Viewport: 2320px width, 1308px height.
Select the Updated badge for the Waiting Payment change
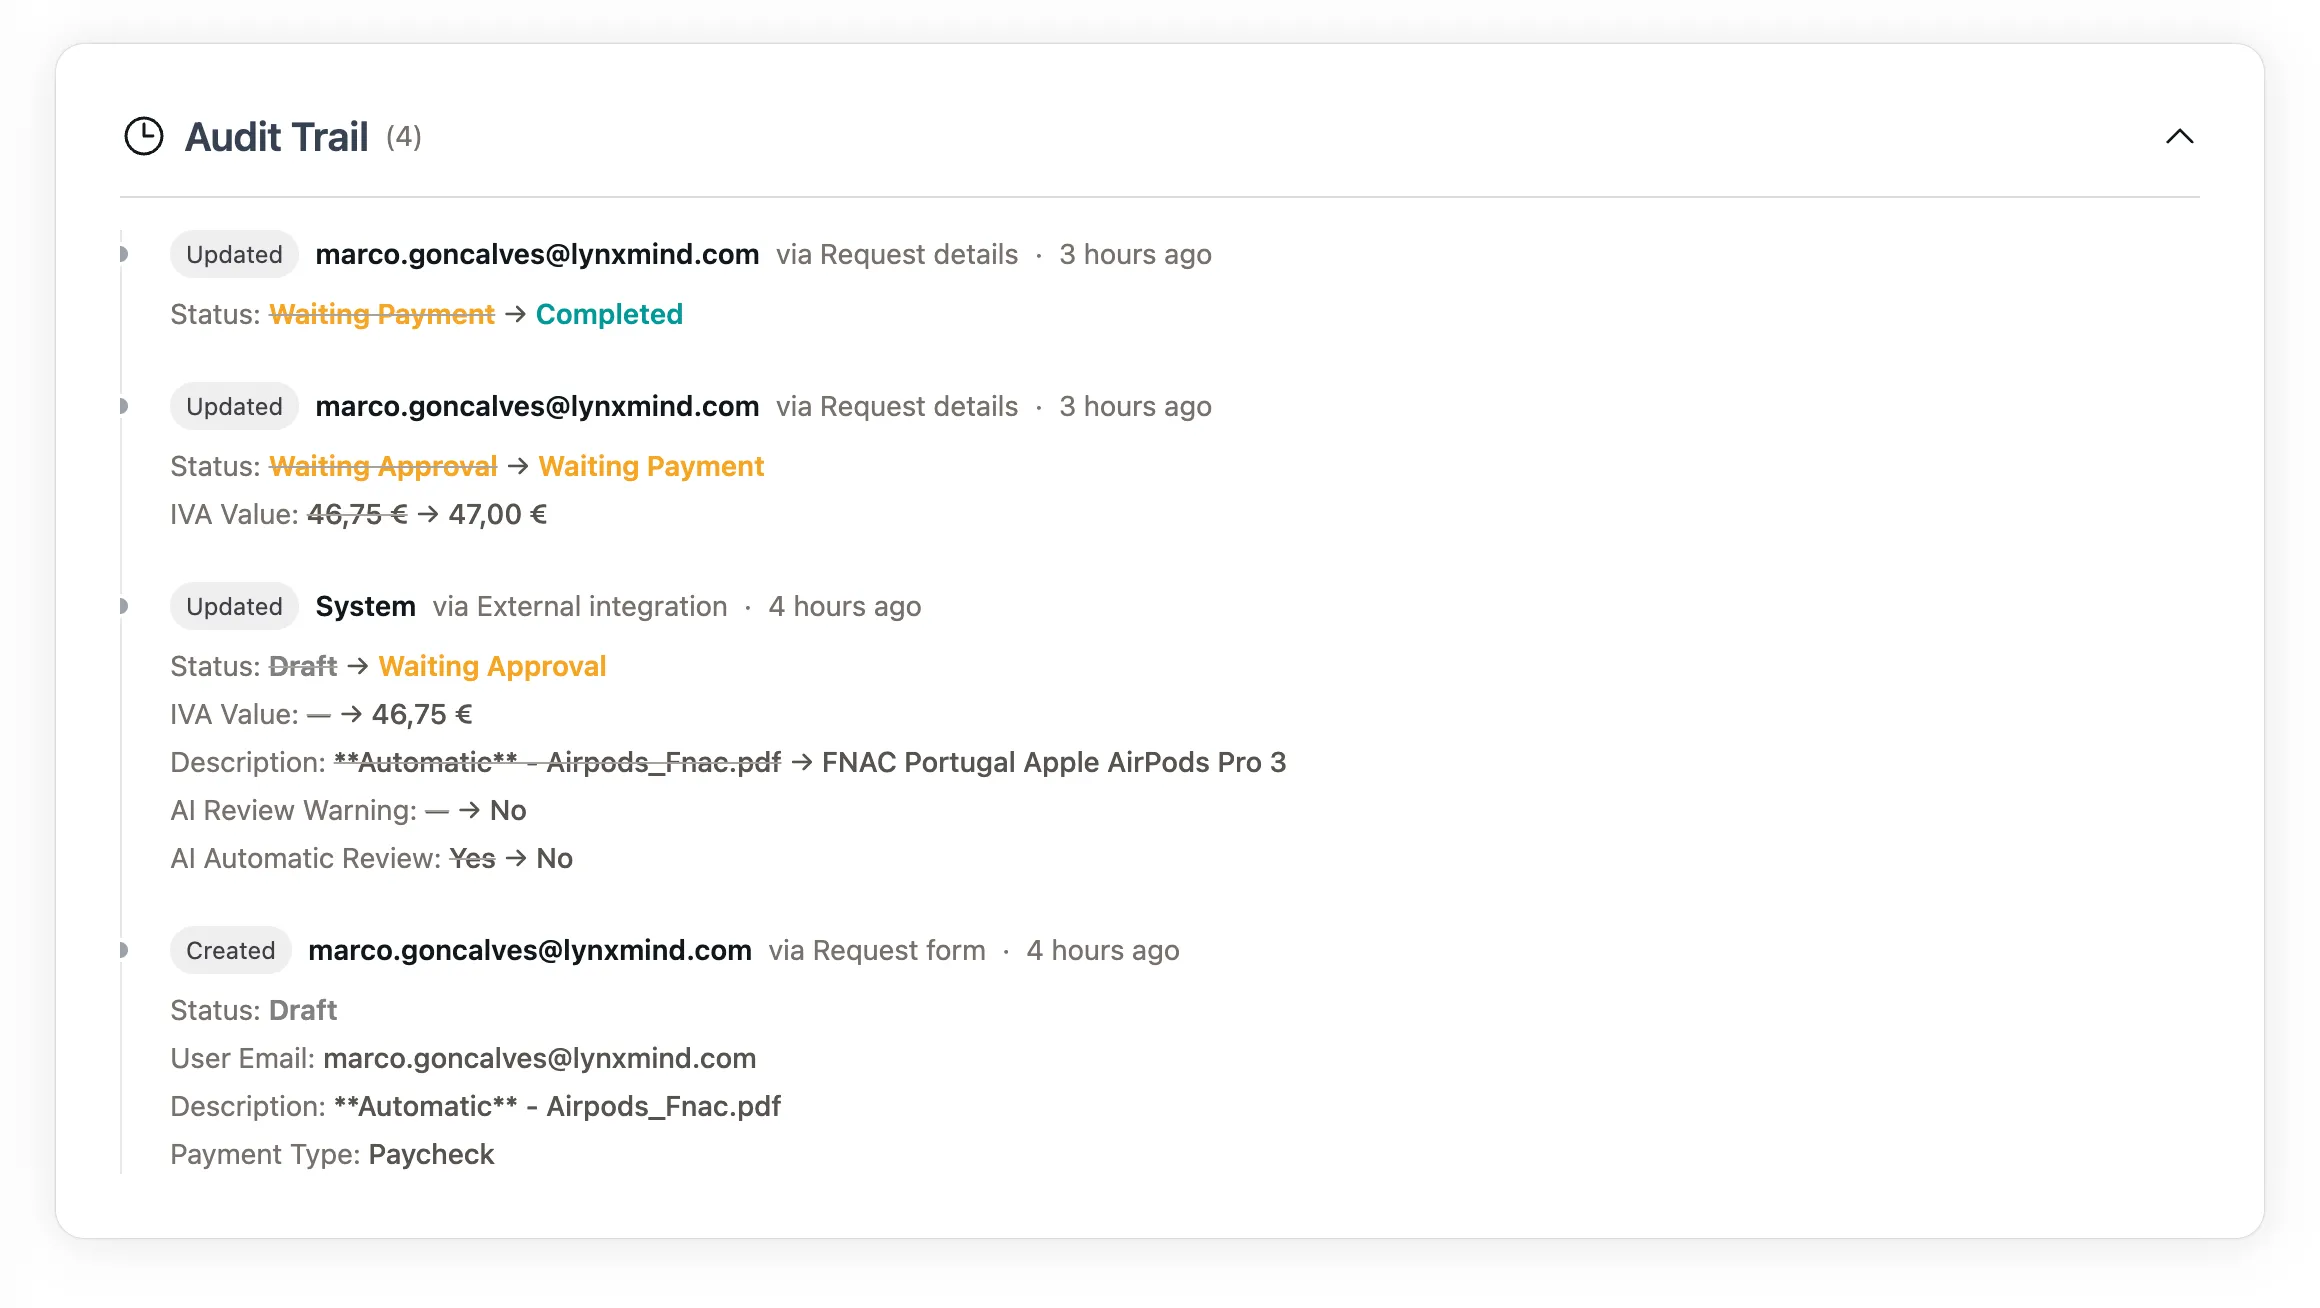tap(234, 407)
